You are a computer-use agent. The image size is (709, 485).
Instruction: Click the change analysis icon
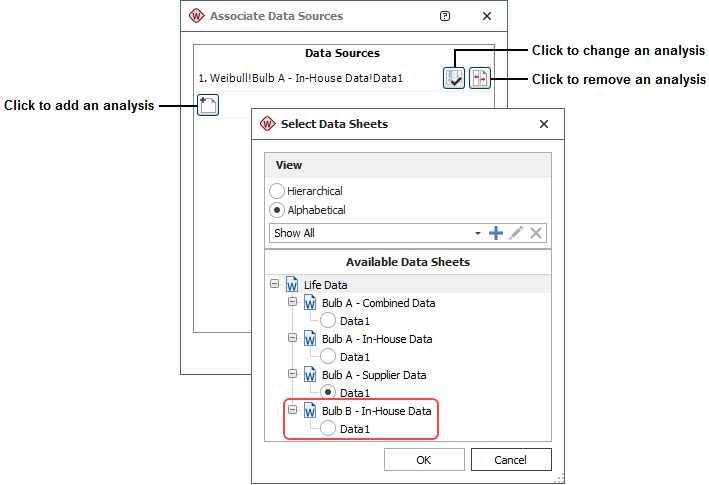click(455, 78)
